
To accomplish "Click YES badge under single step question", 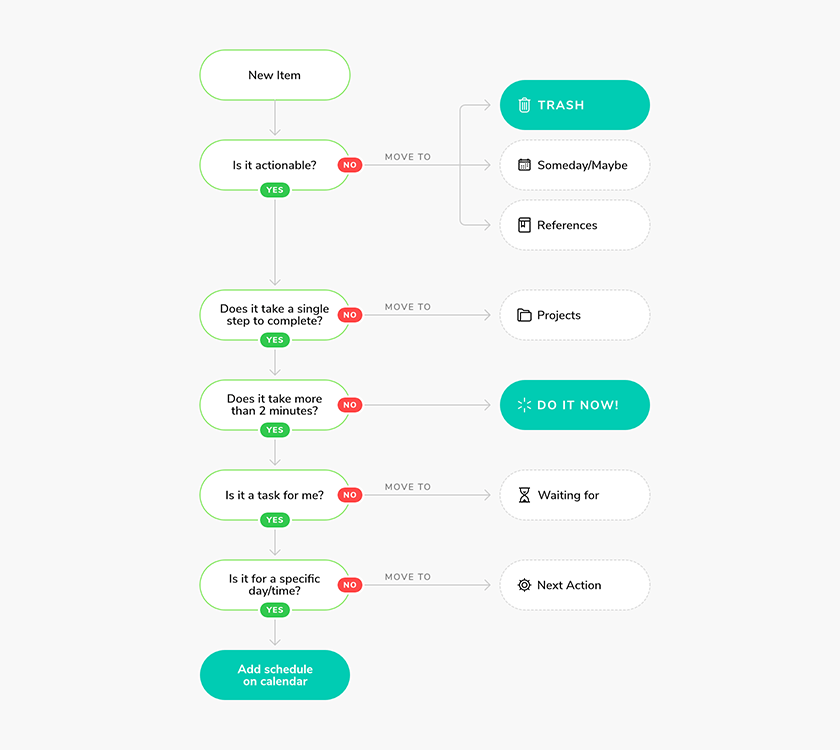I will point(275,340).
